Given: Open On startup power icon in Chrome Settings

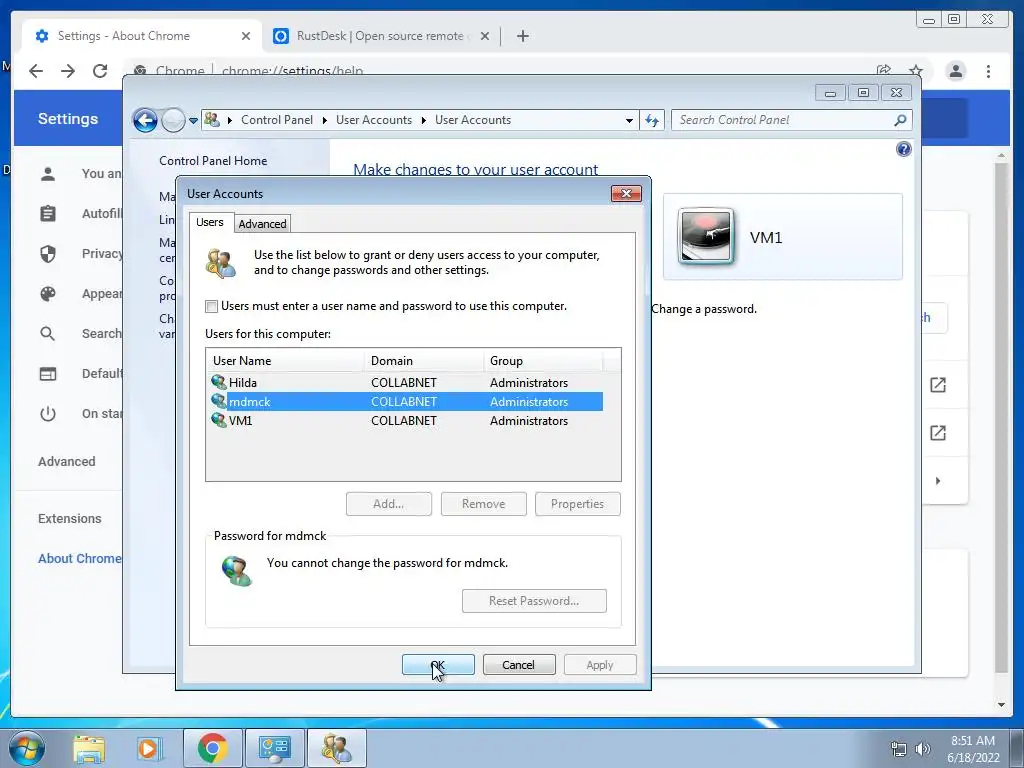Looking at the screenshot, I should tap(48, 413).
